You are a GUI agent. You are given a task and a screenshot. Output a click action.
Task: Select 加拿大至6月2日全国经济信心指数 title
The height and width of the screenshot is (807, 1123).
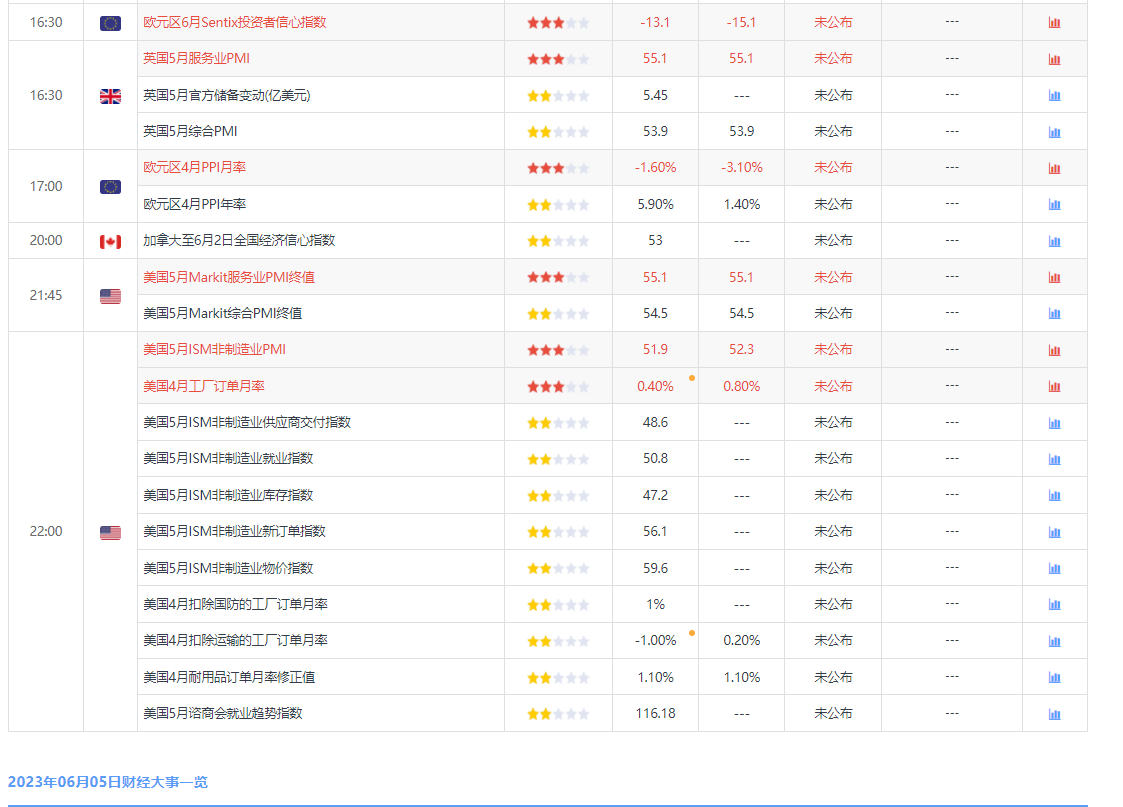239,240
